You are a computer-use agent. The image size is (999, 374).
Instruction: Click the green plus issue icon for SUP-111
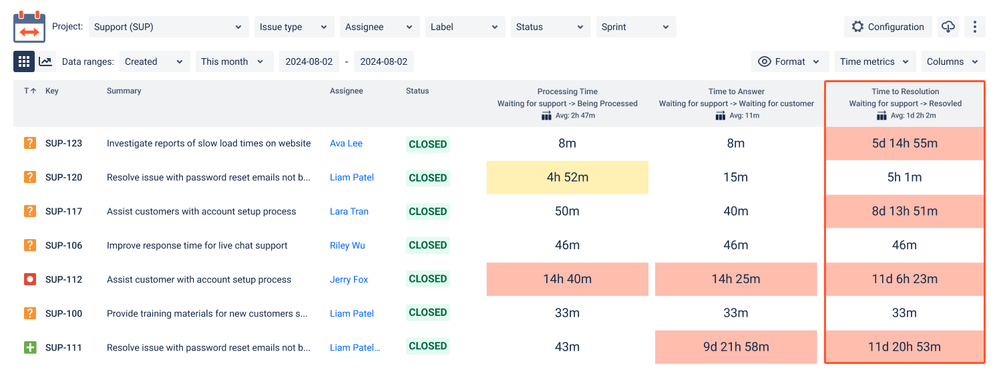(x=29, y=347)
